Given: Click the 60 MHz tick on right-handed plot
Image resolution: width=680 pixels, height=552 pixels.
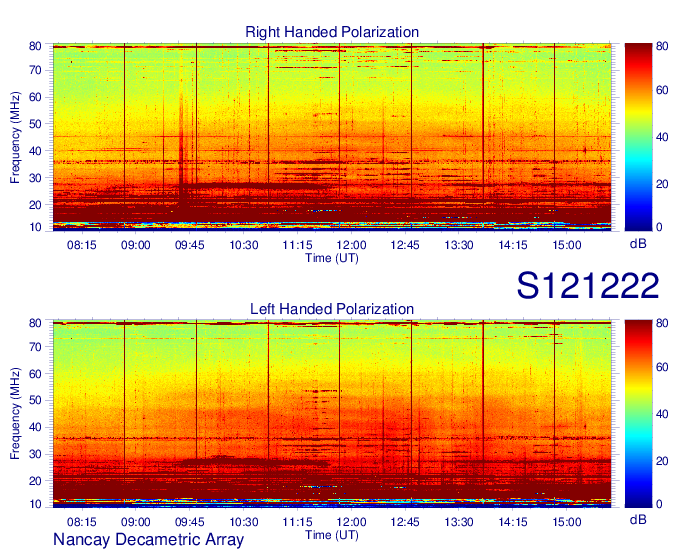Looking at the screenshot, I should click(x=35, y=97).
